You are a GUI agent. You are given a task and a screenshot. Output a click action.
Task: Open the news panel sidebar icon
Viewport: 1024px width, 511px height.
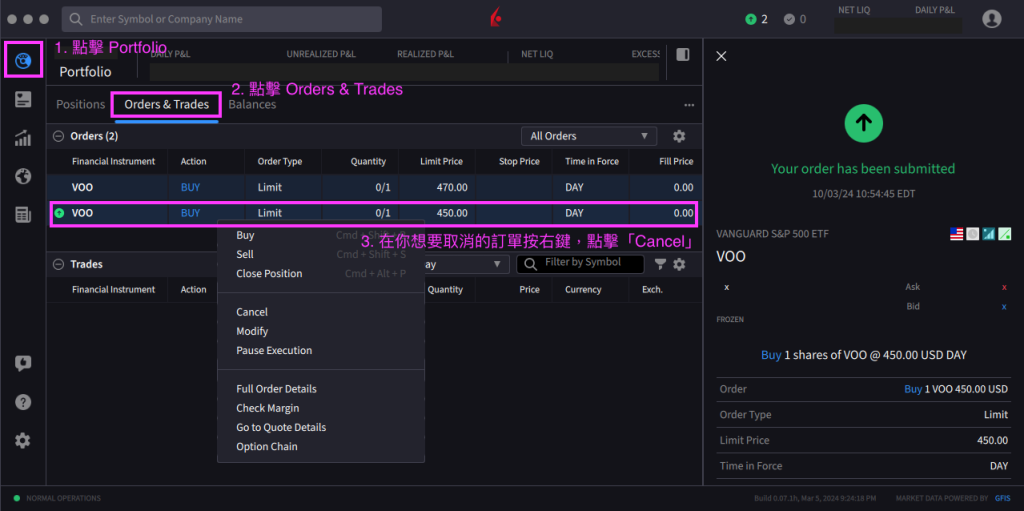coord(23,99)
